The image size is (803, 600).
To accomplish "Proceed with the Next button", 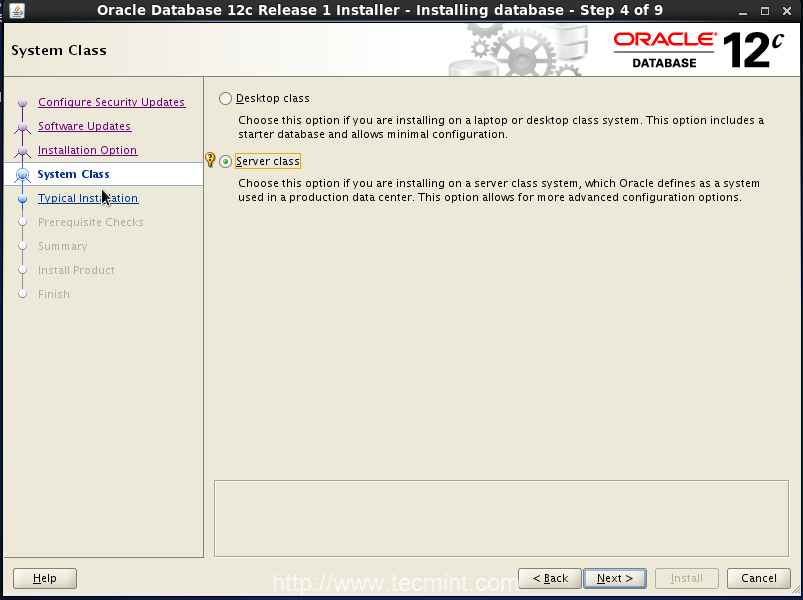I will pos(615,578).
